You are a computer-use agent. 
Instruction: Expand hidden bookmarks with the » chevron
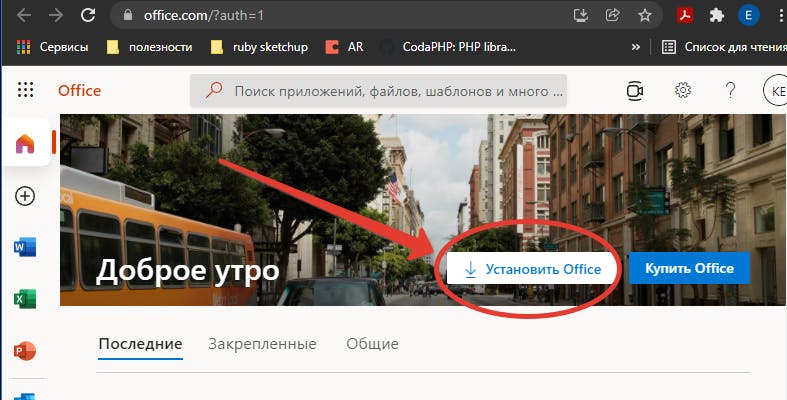click(635, 47)
